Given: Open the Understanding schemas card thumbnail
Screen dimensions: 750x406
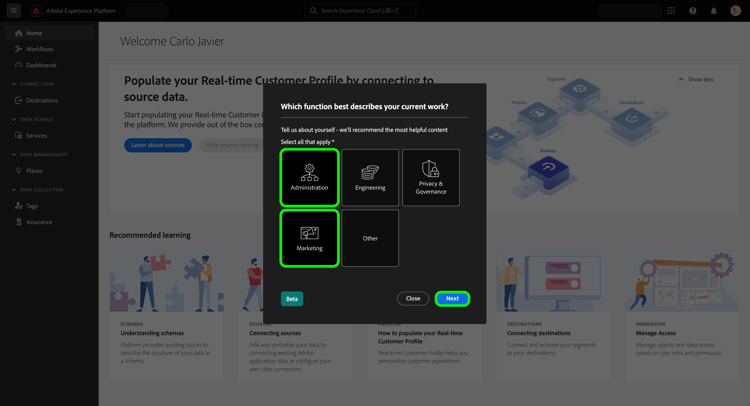Looking at the screenshot, I should [x=166, y=282].
